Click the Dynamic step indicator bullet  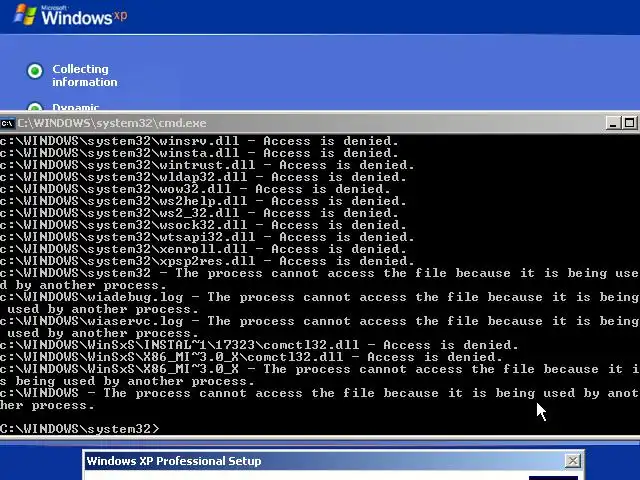pyautogui.click(x=35, y=107)
